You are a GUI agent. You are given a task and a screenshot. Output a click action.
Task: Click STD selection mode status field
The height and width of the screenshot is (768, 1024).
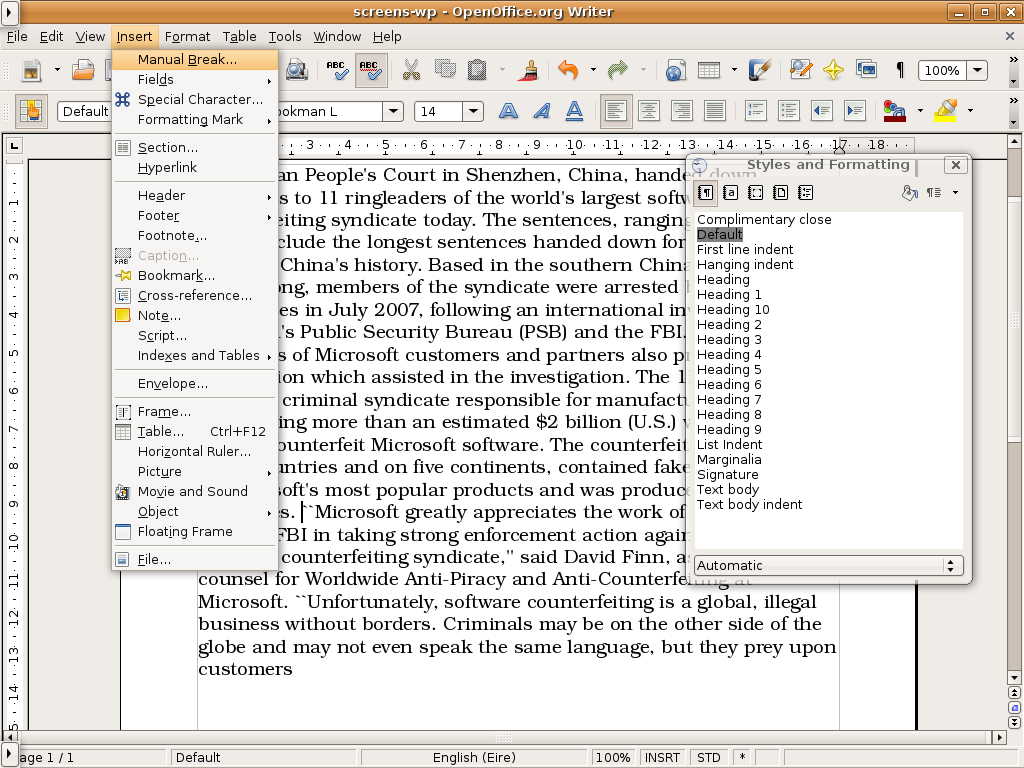pos(709,758)
